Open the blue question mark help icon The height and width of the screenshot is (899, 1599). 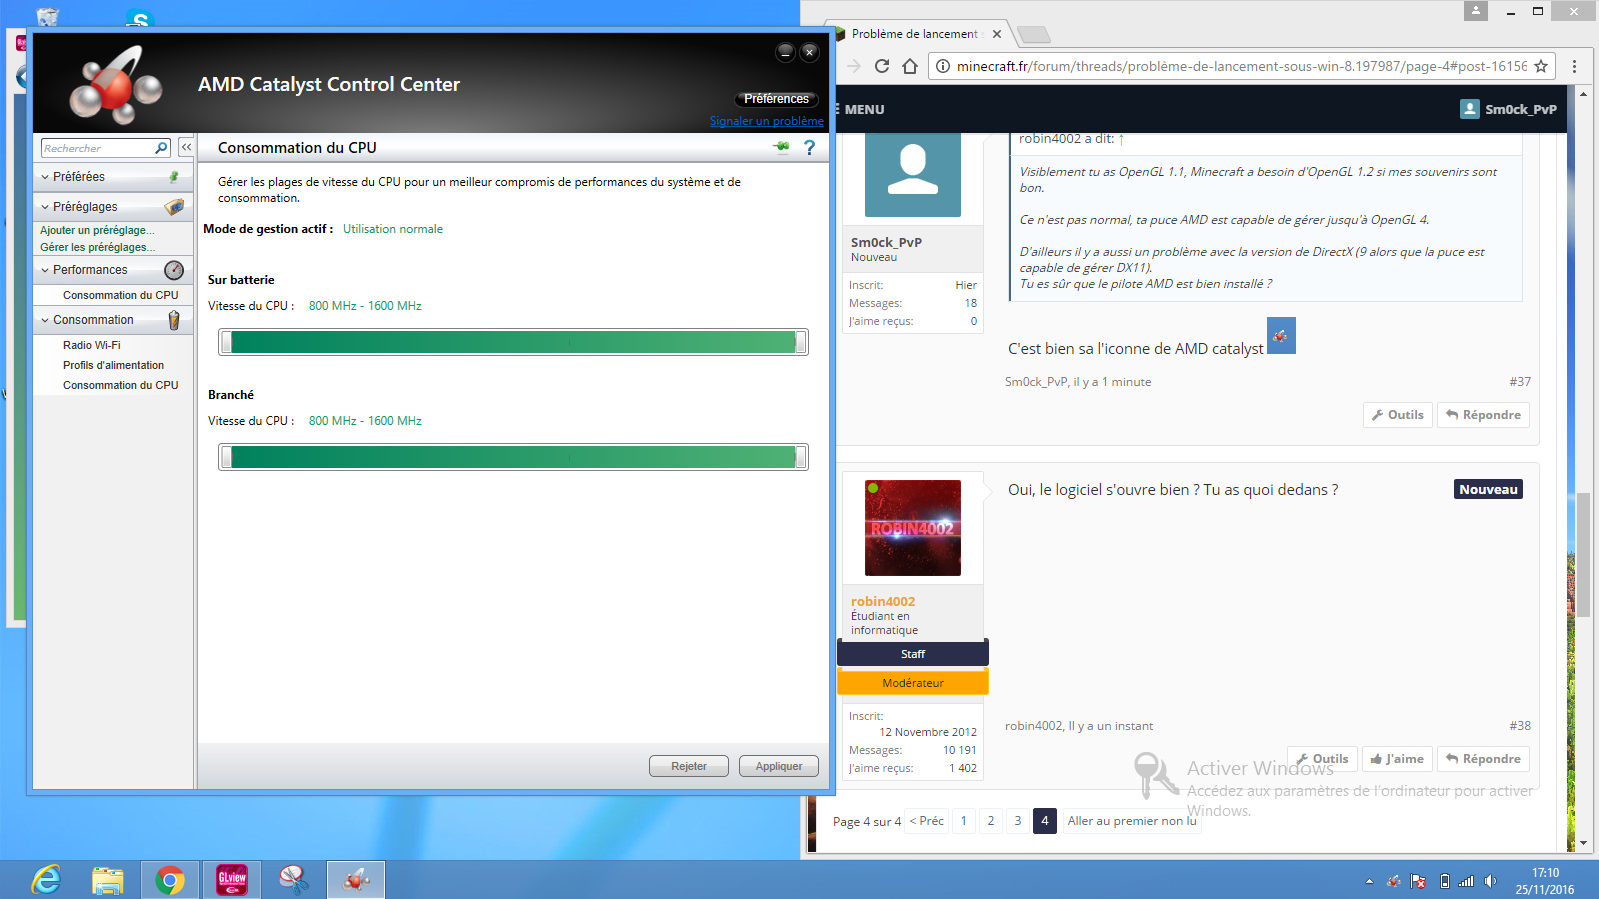point(810,148)
